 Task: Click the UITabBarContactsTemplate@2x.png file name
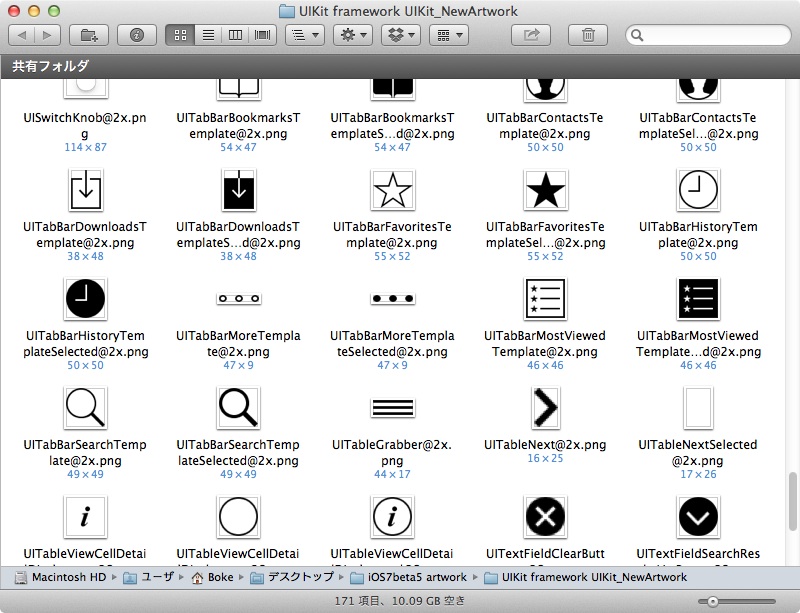pyautogui.click(x=545, y=126)
